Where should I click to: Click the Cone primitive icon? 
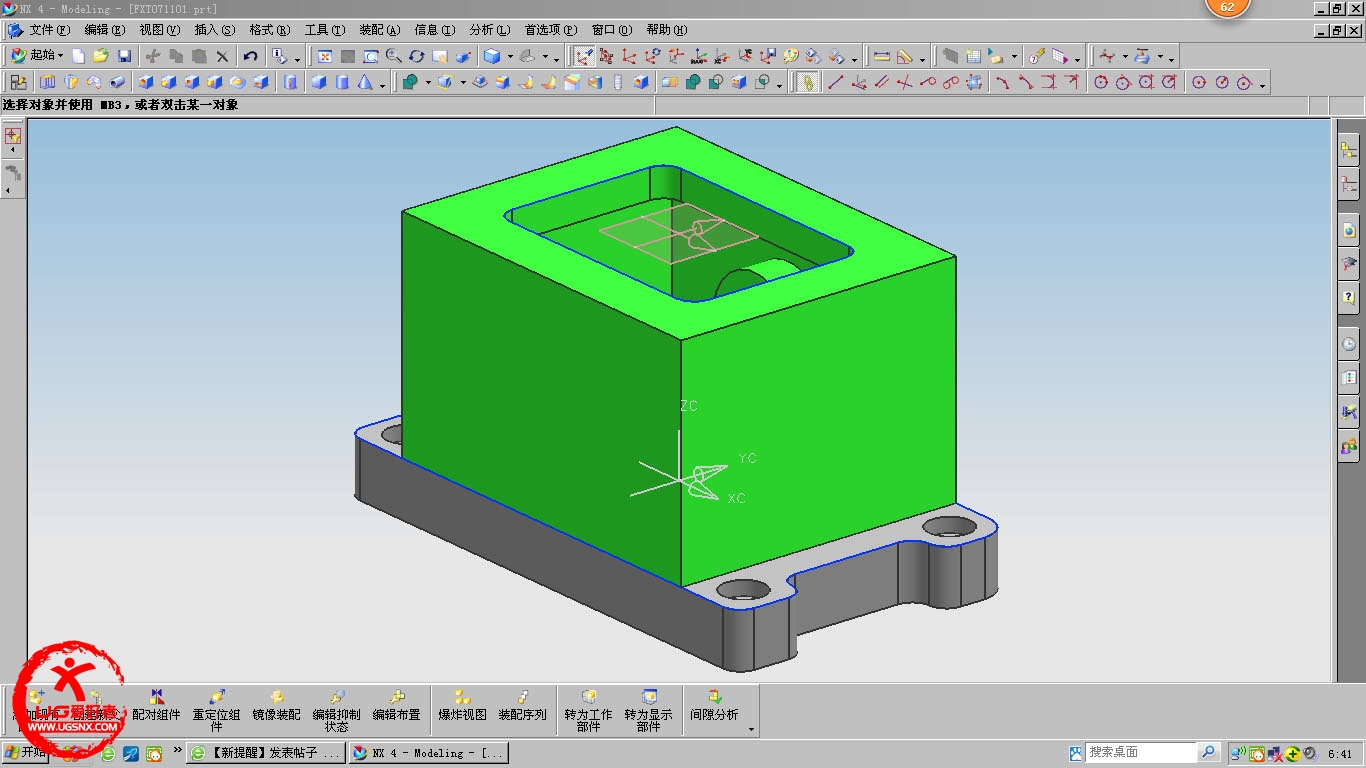pos(365,82)
